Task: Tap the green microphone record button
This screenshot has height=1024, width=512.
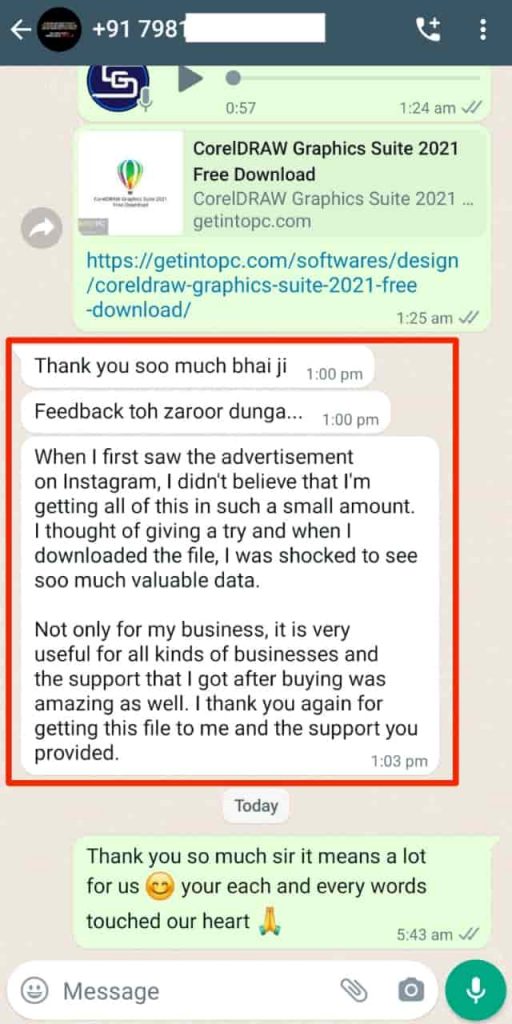Action: tap(475, 991)
